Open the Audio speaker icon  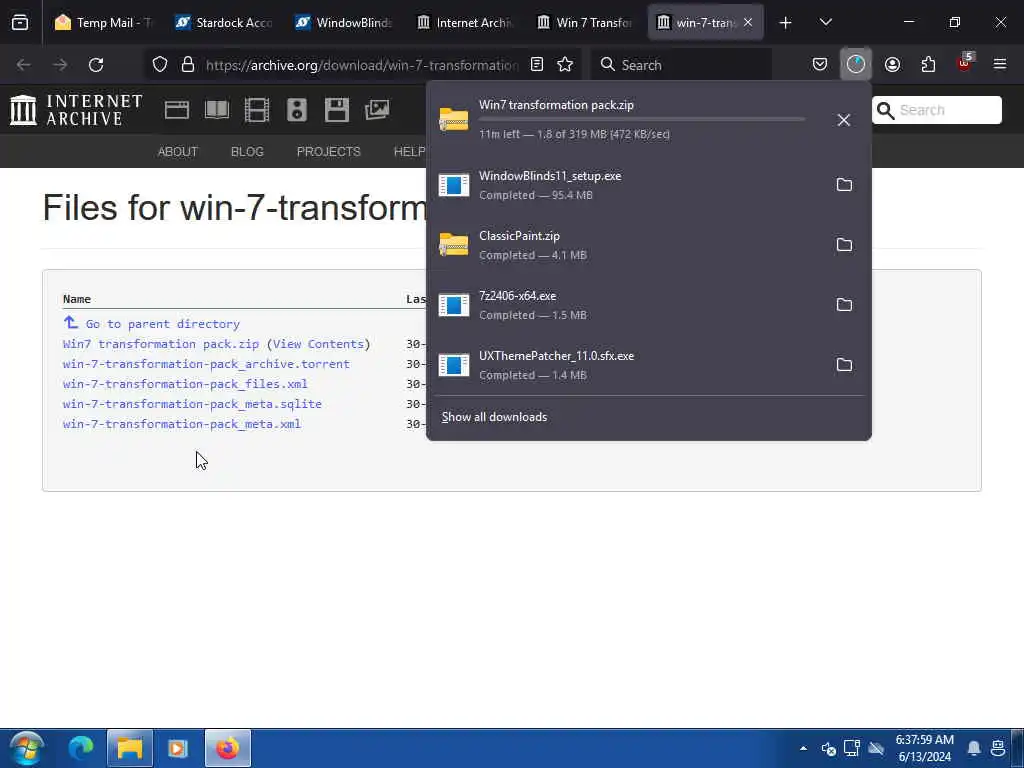tap(296, 110)
